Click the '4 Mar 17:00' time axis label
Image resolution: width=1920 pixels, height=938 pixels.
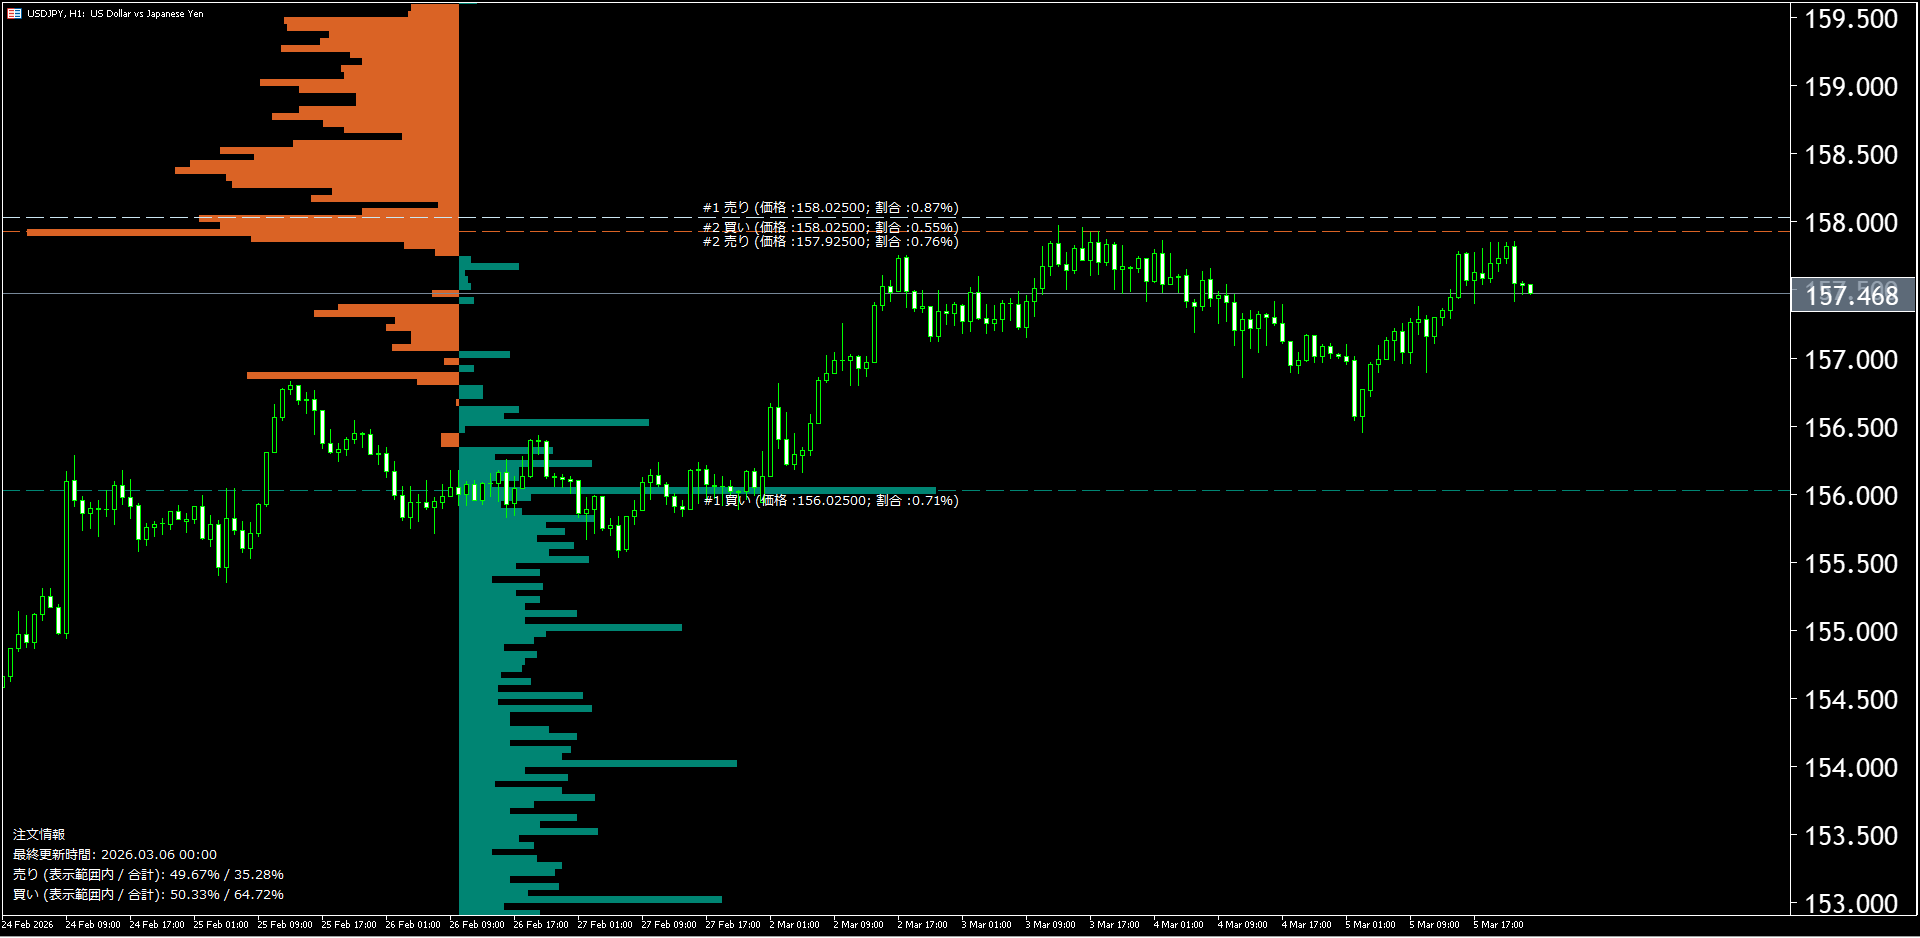pyautogui.click(x=1307, y=925)
